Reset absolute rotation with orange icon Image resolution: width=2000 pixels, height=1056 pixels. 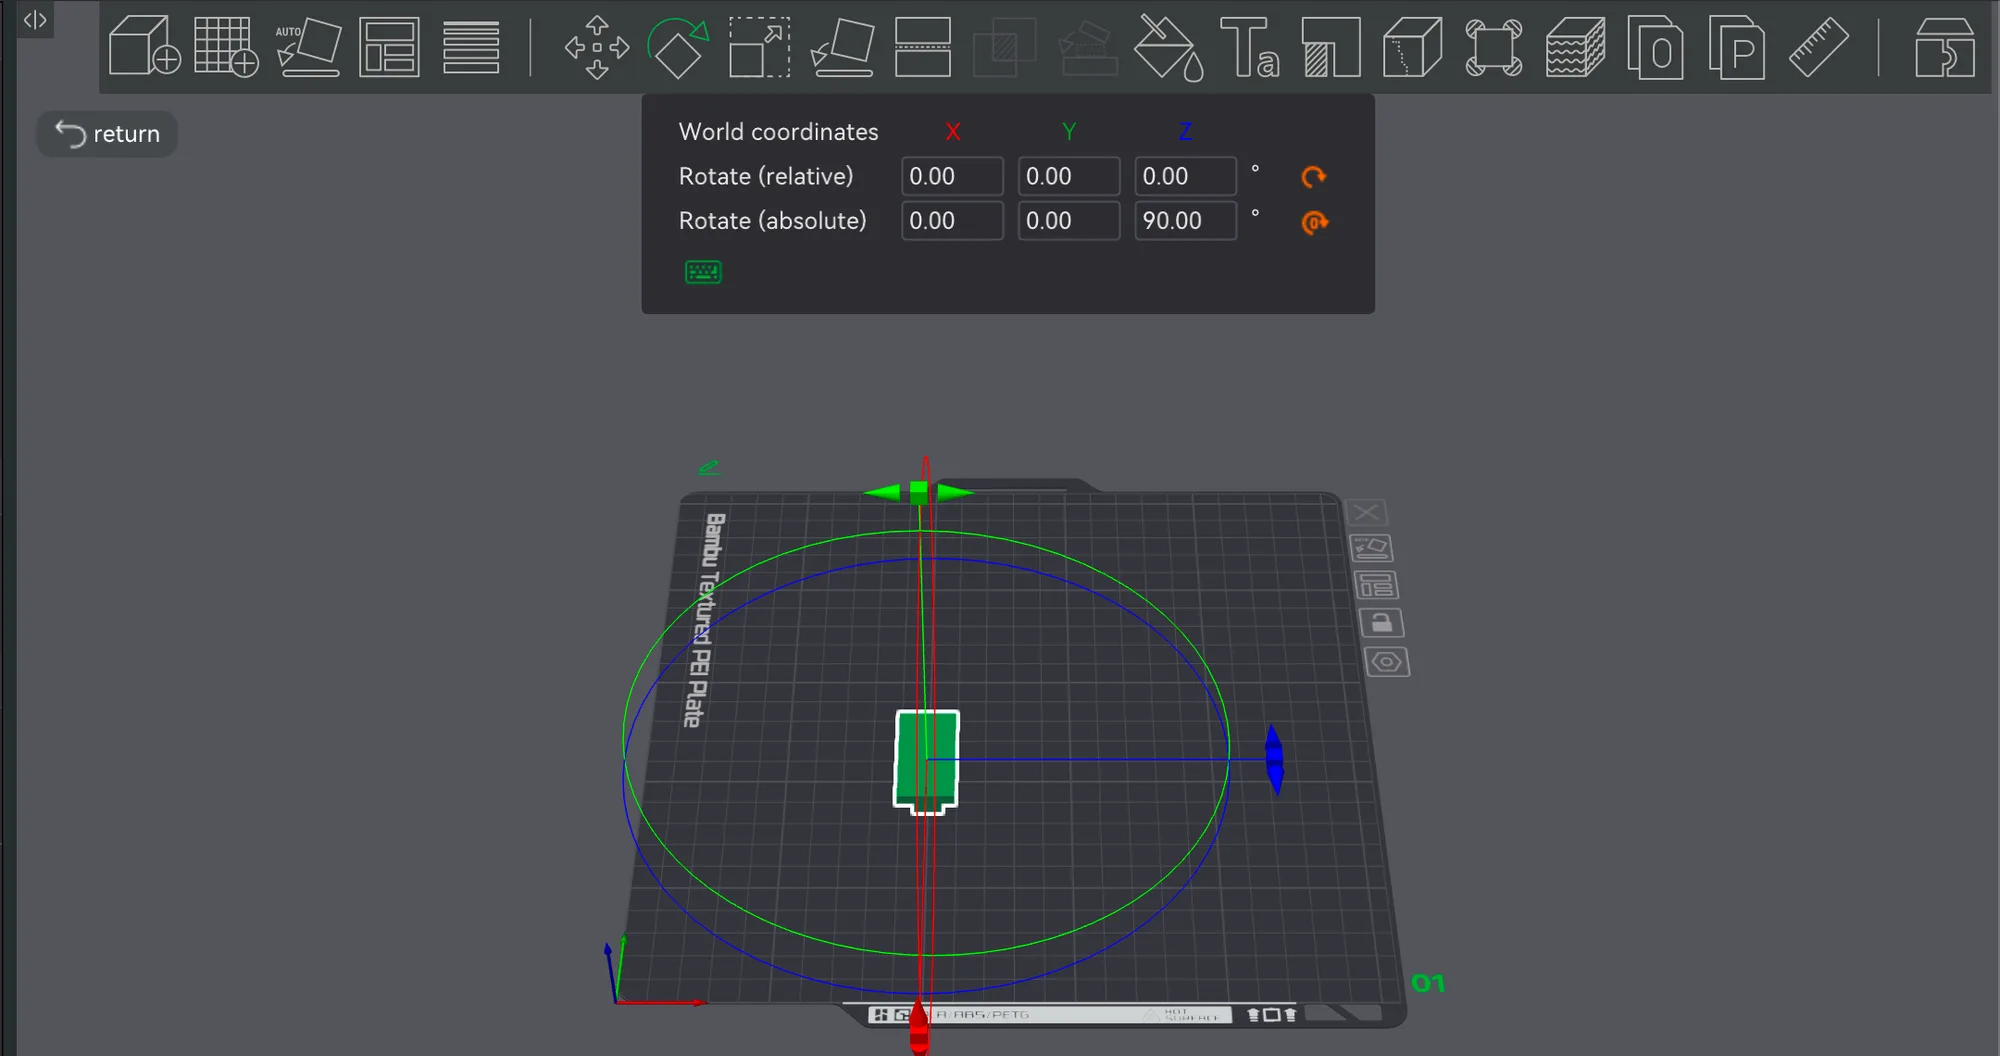[1314, 222]
